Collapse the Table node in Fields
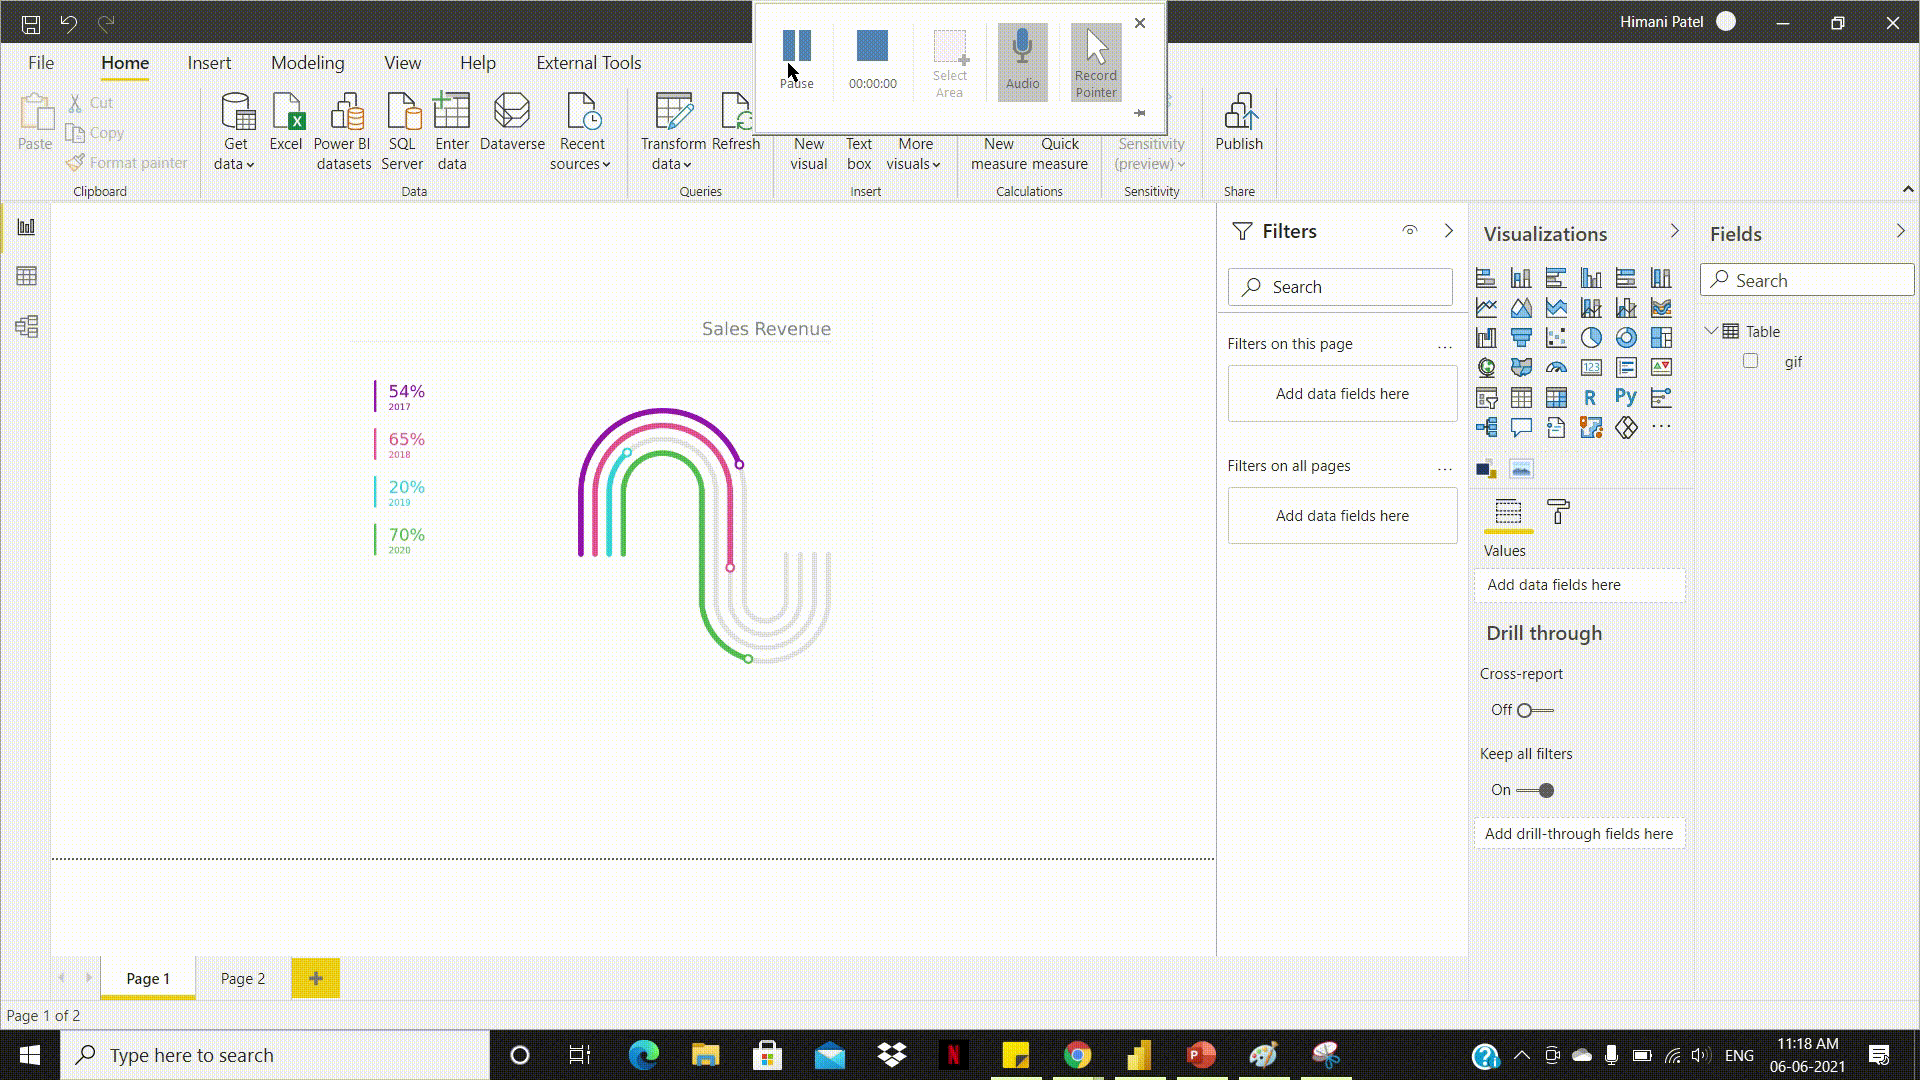 coord(1711,331)
